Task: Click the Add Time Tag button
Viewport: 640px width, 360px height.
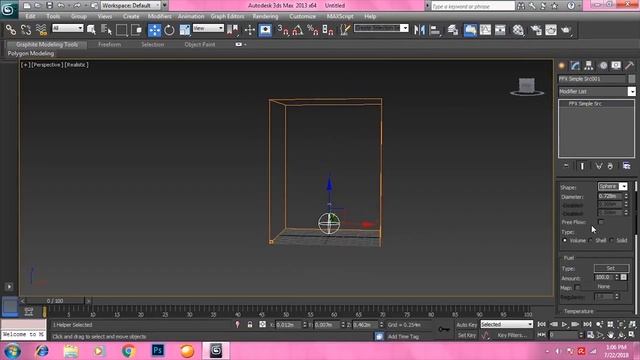Action: [403, 336]
